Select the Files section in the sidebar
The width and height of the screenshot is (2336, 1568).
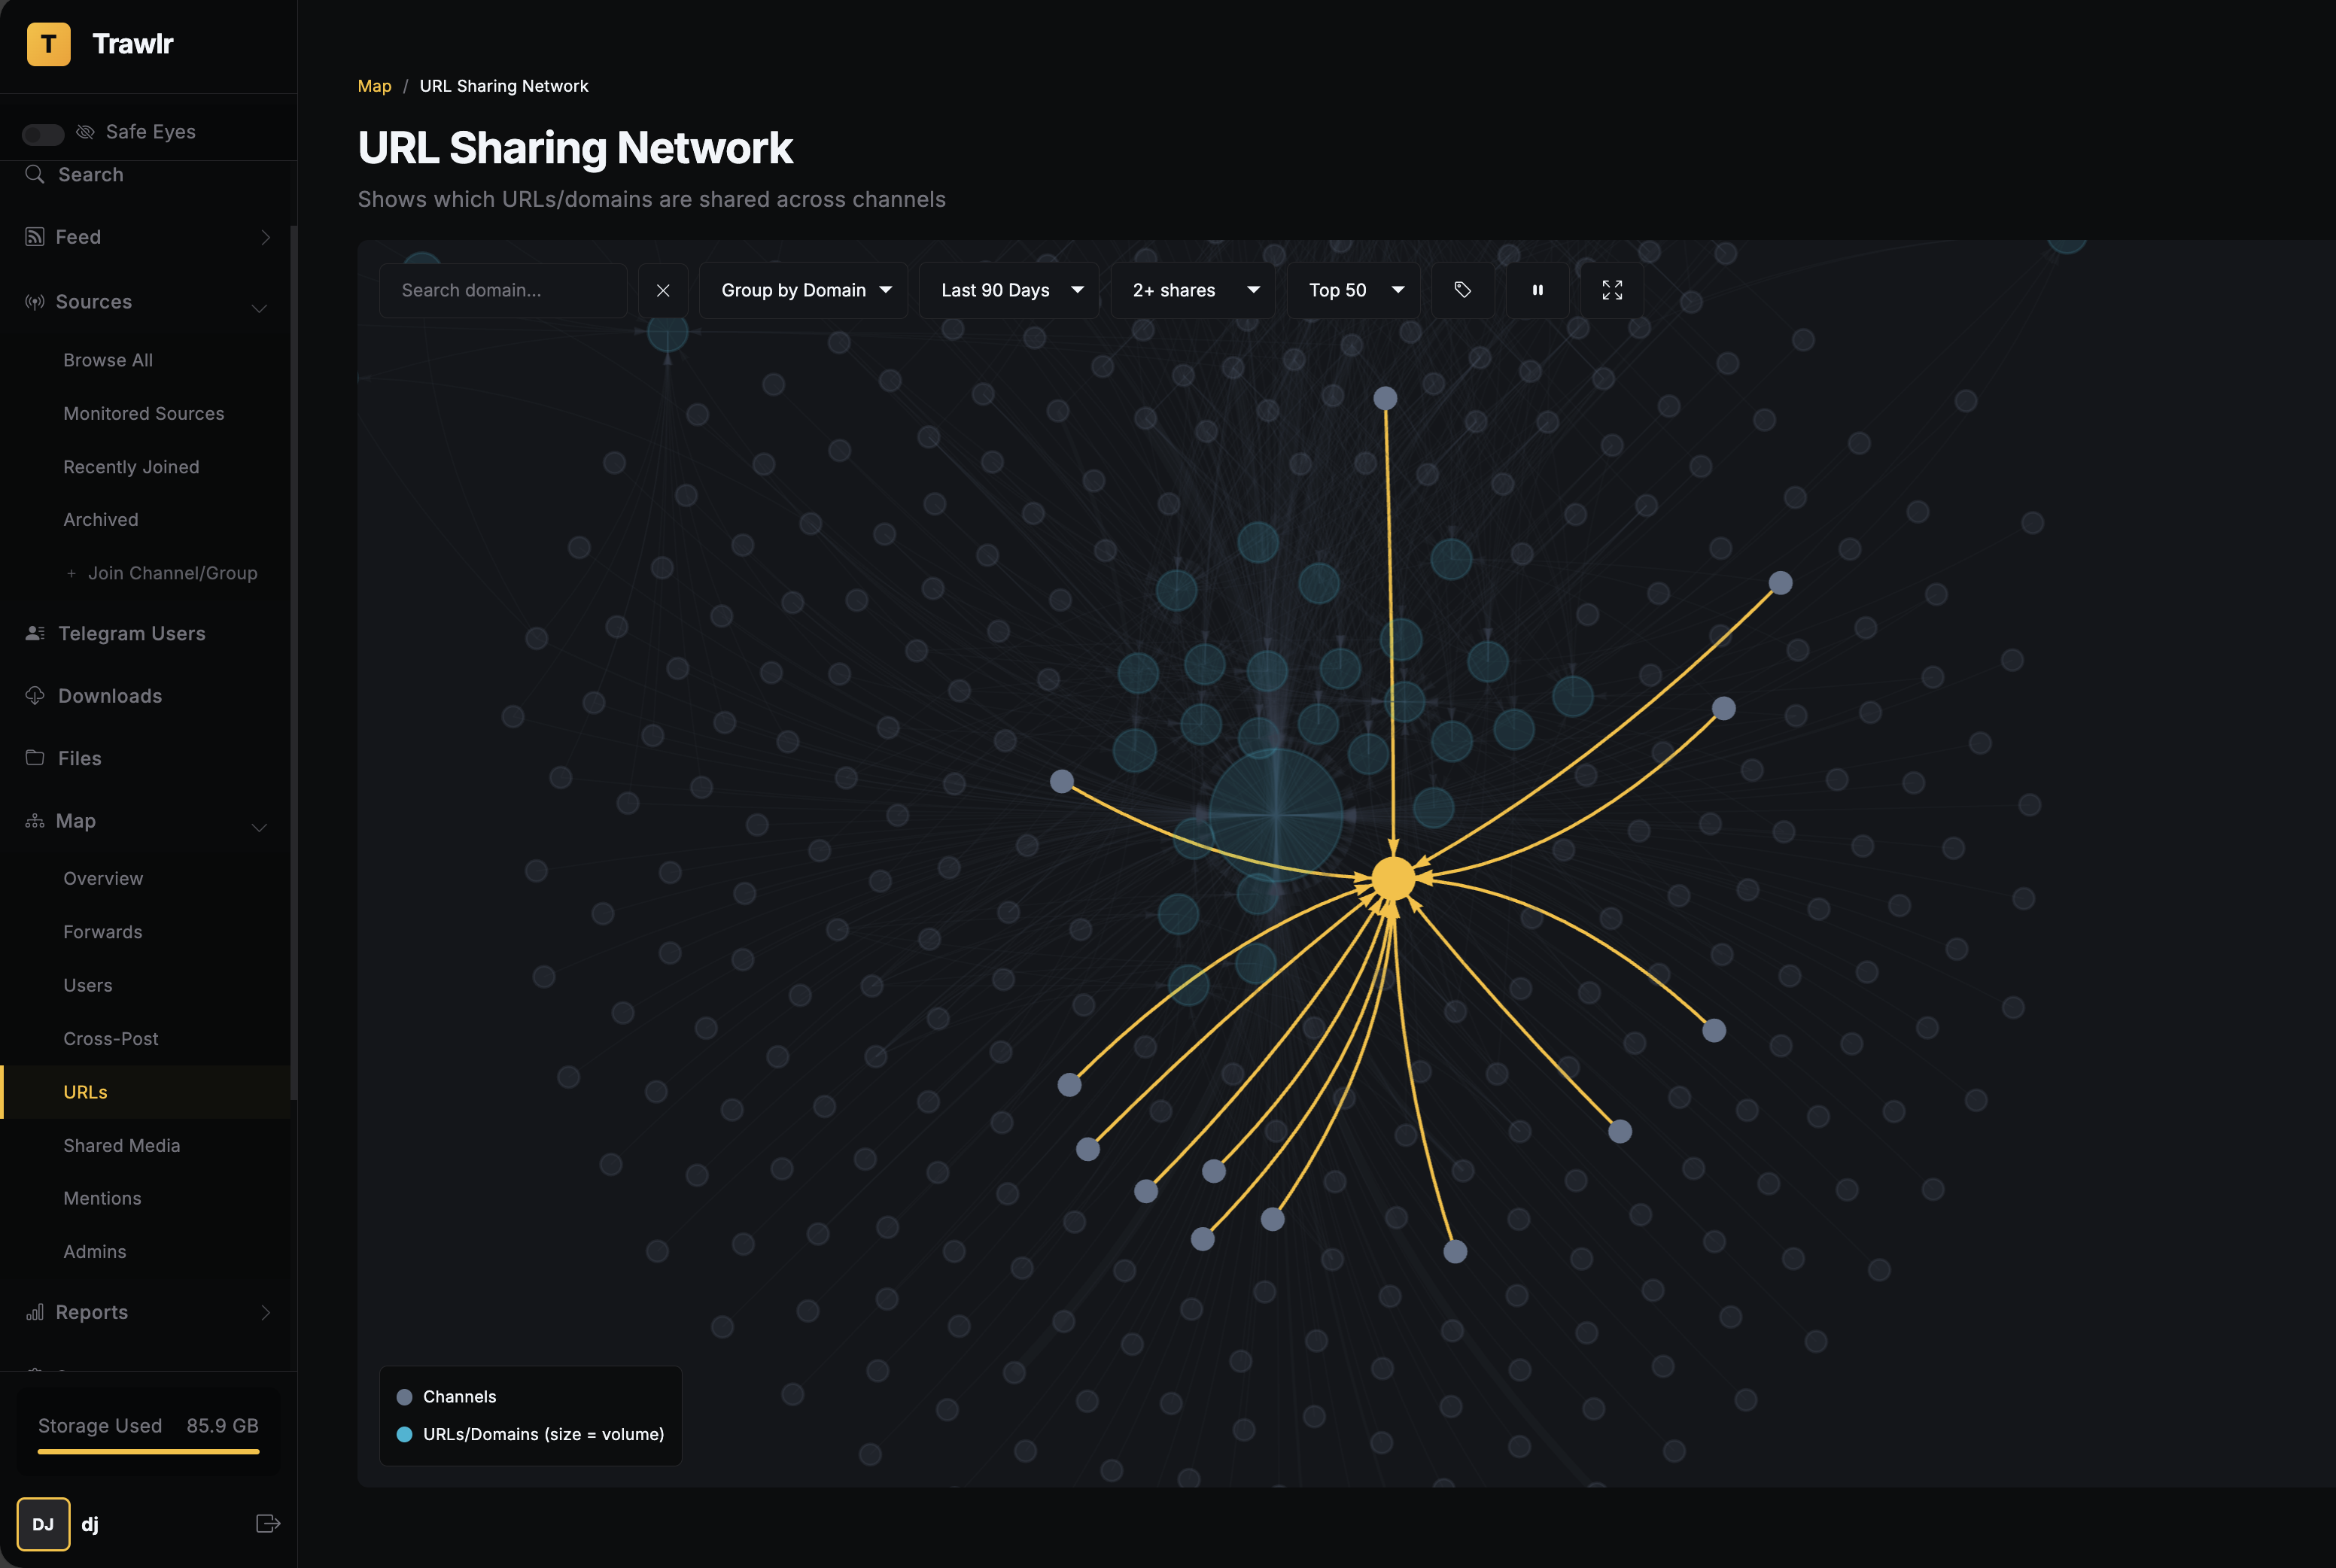80,758
